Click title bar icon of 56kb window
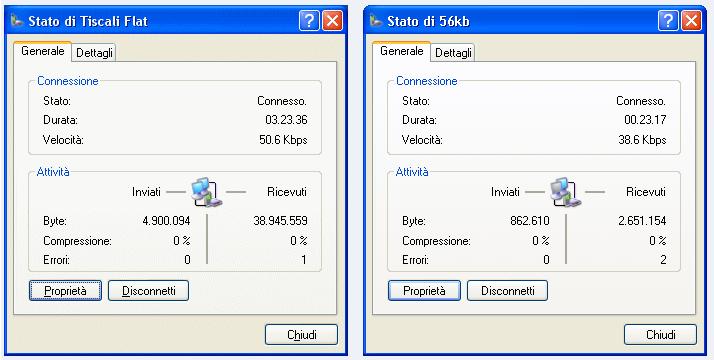 pos(376,21)
